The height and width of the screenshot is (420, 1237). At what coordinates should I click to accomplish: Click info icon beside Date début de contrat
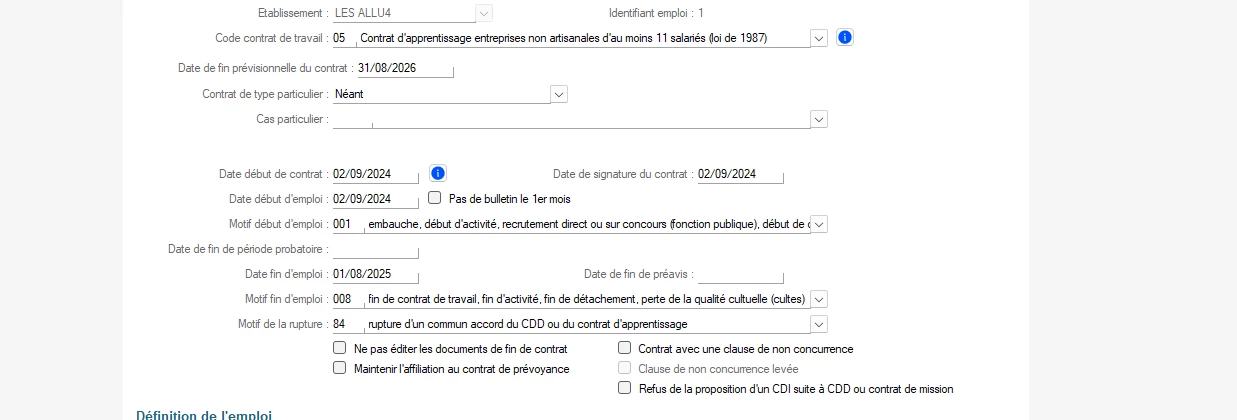[437, 173]
